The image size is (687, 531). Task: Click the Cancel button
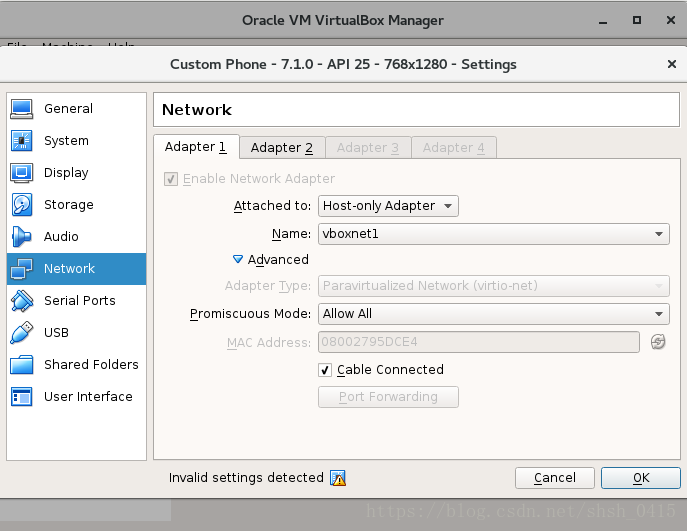pyautogui.click(x=555, y=478)
